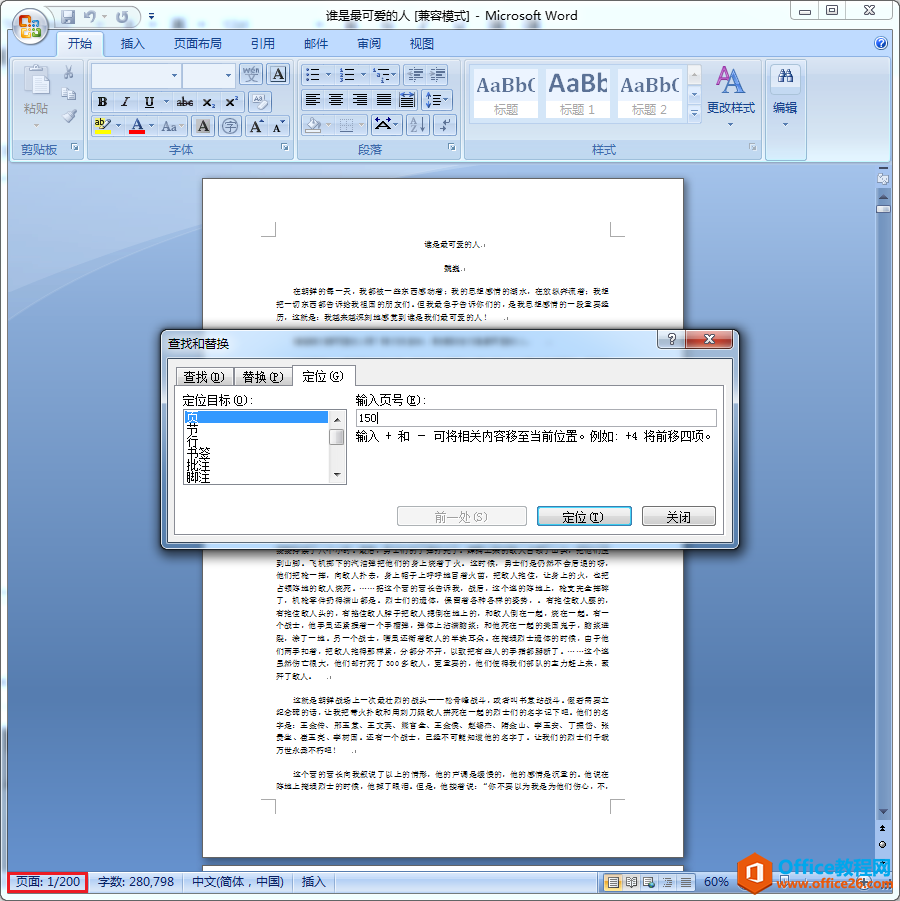Select the 标题 1 style
900x901 pixels.
click(x=577, y=93)
